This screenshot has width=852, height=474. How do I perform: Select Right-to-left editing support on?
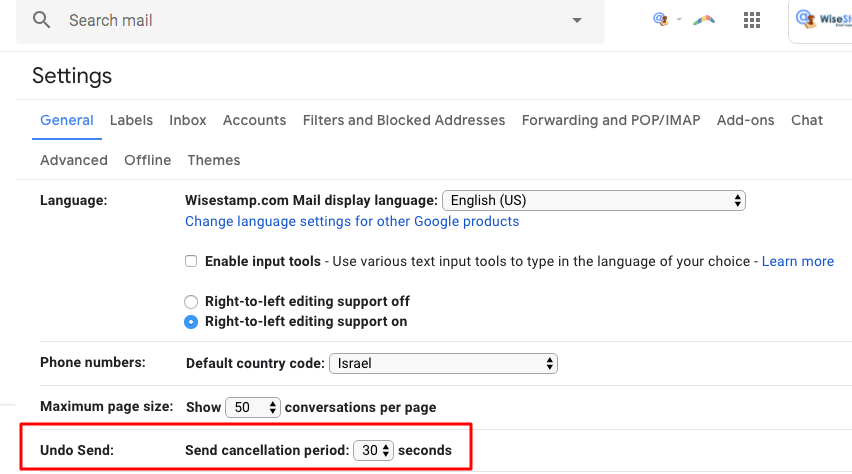[191, 322]
